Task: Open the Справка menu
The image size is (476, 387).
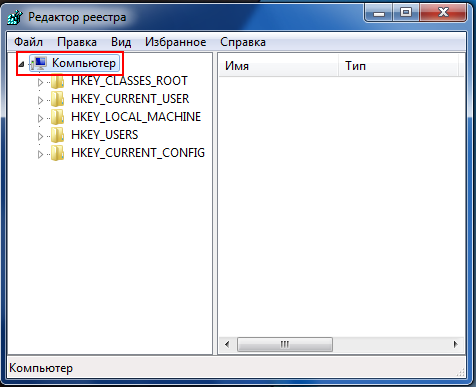Action: [243, 42]
